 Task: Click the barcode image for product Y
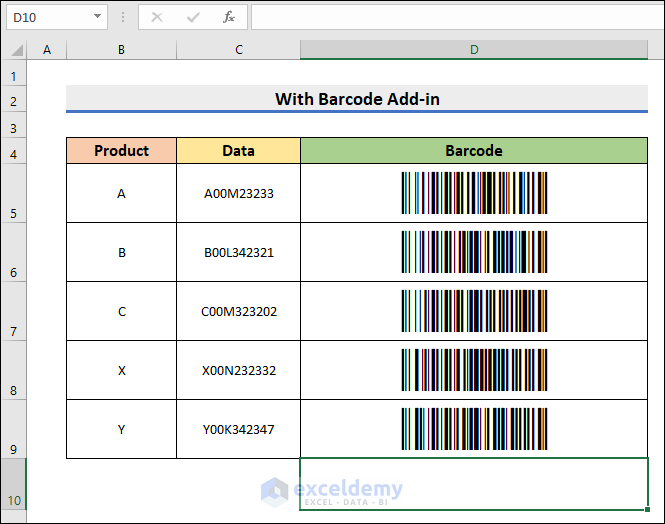(474, 429)
